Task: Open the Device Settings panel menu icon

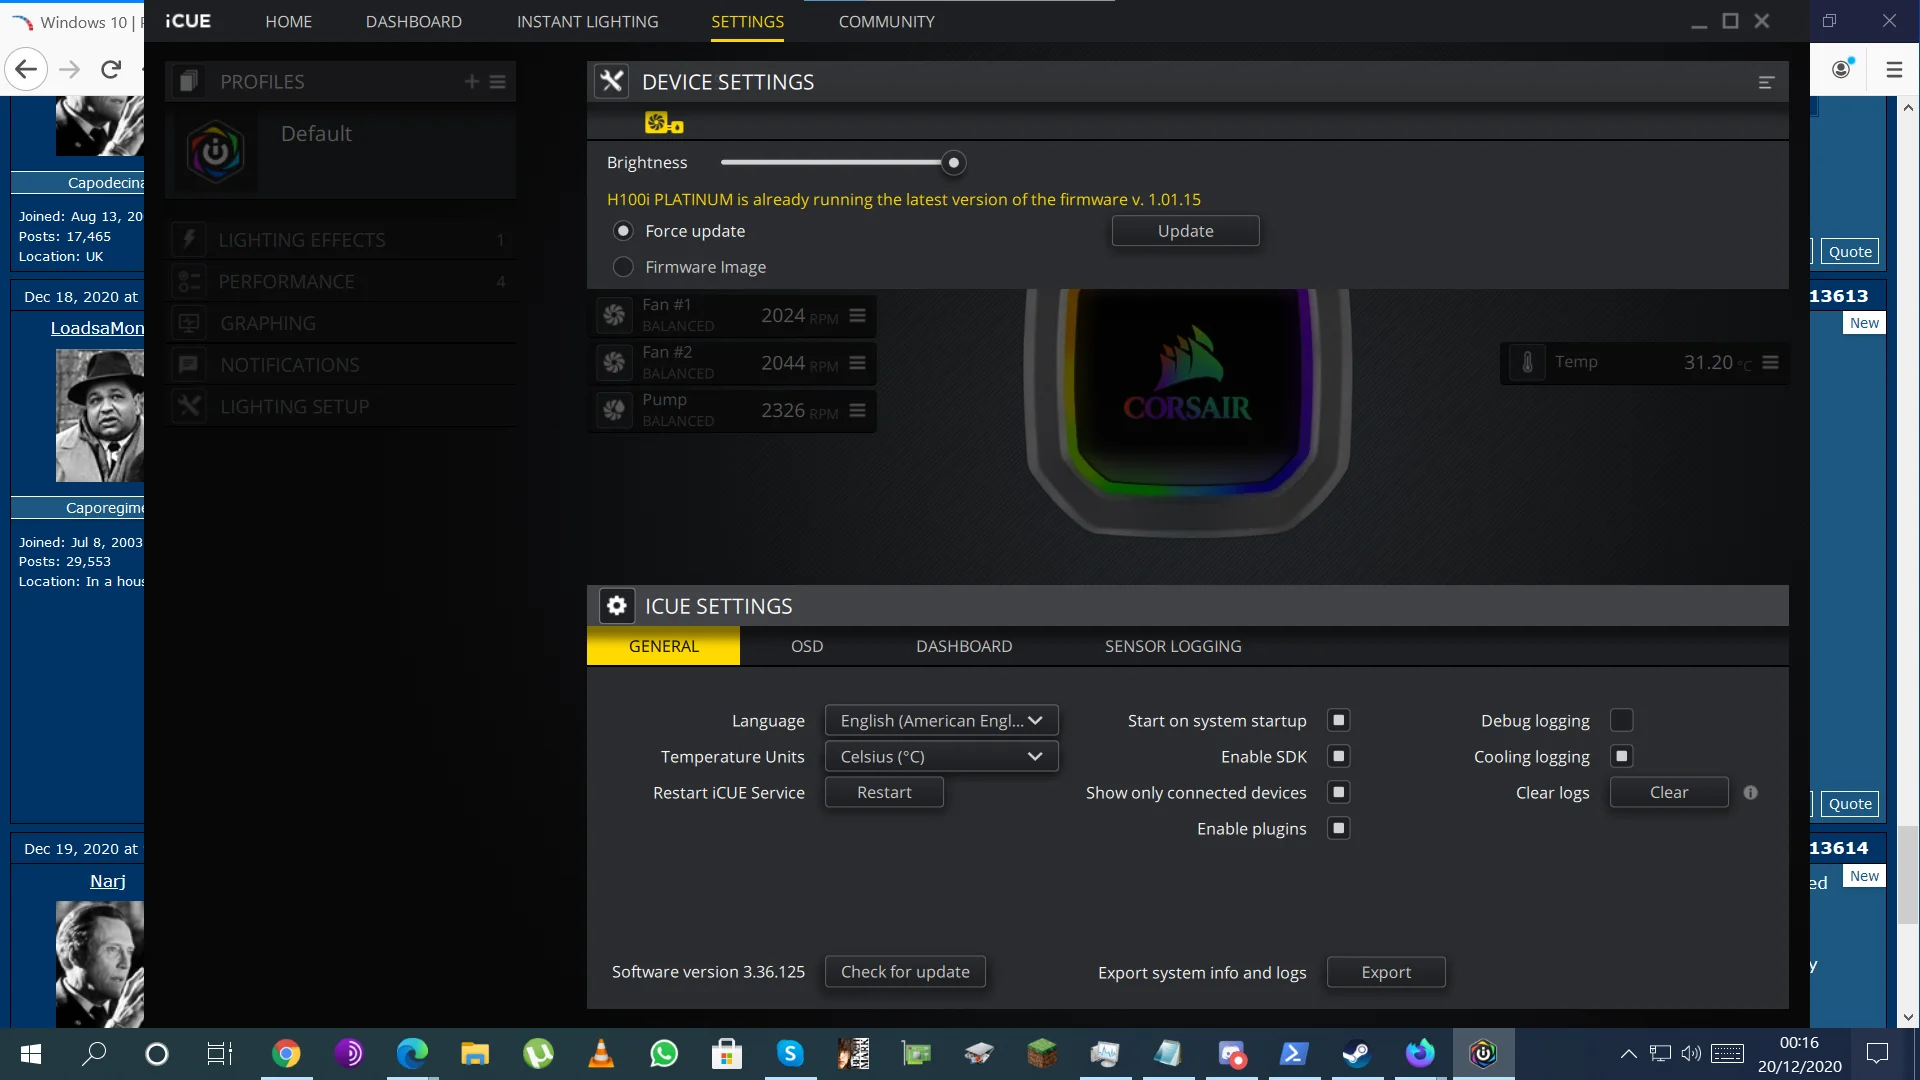Action: coord(1766,82)
